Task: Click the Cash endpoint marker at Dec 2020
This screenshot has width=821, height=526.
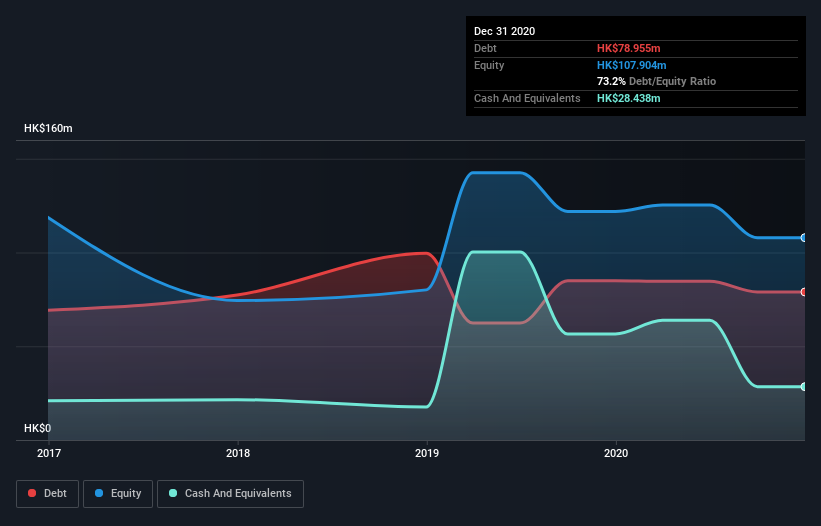Action: pyautogui.click(x=804, y=387)
